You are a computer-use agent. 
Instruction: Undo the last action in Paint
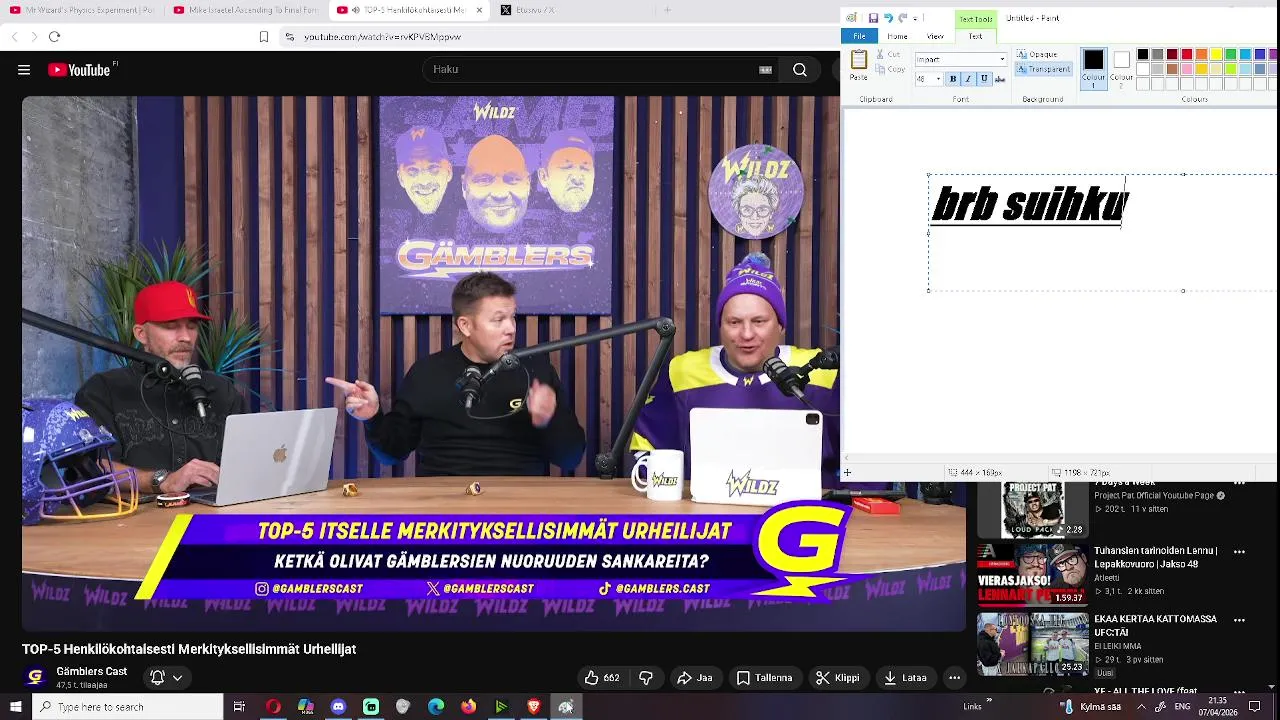(x=888, y=18)
